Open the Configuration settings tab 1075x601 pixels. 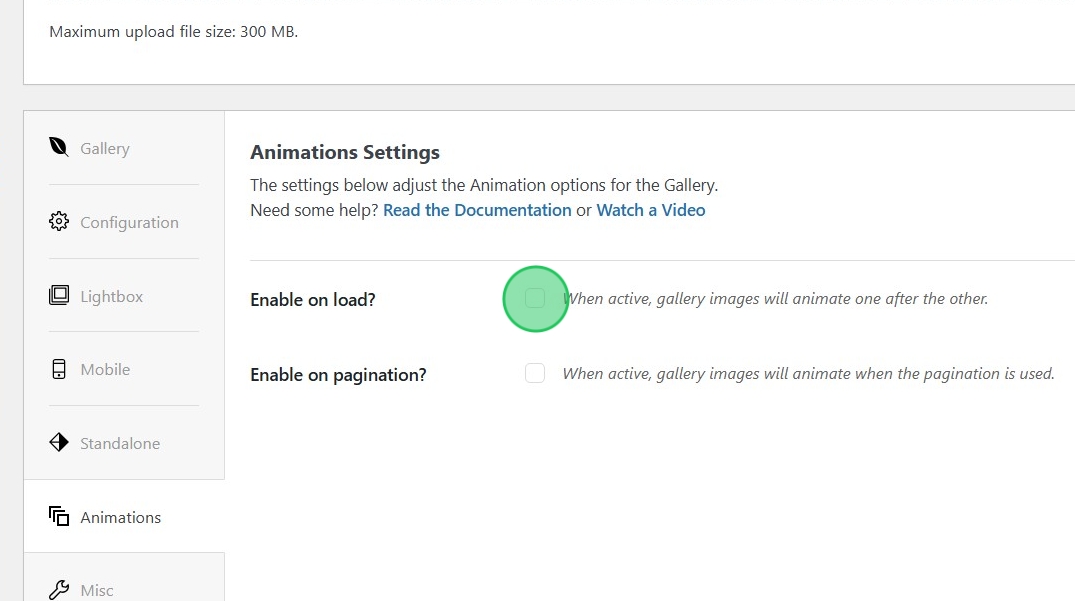pyautogui.click(x=129, y=222)
